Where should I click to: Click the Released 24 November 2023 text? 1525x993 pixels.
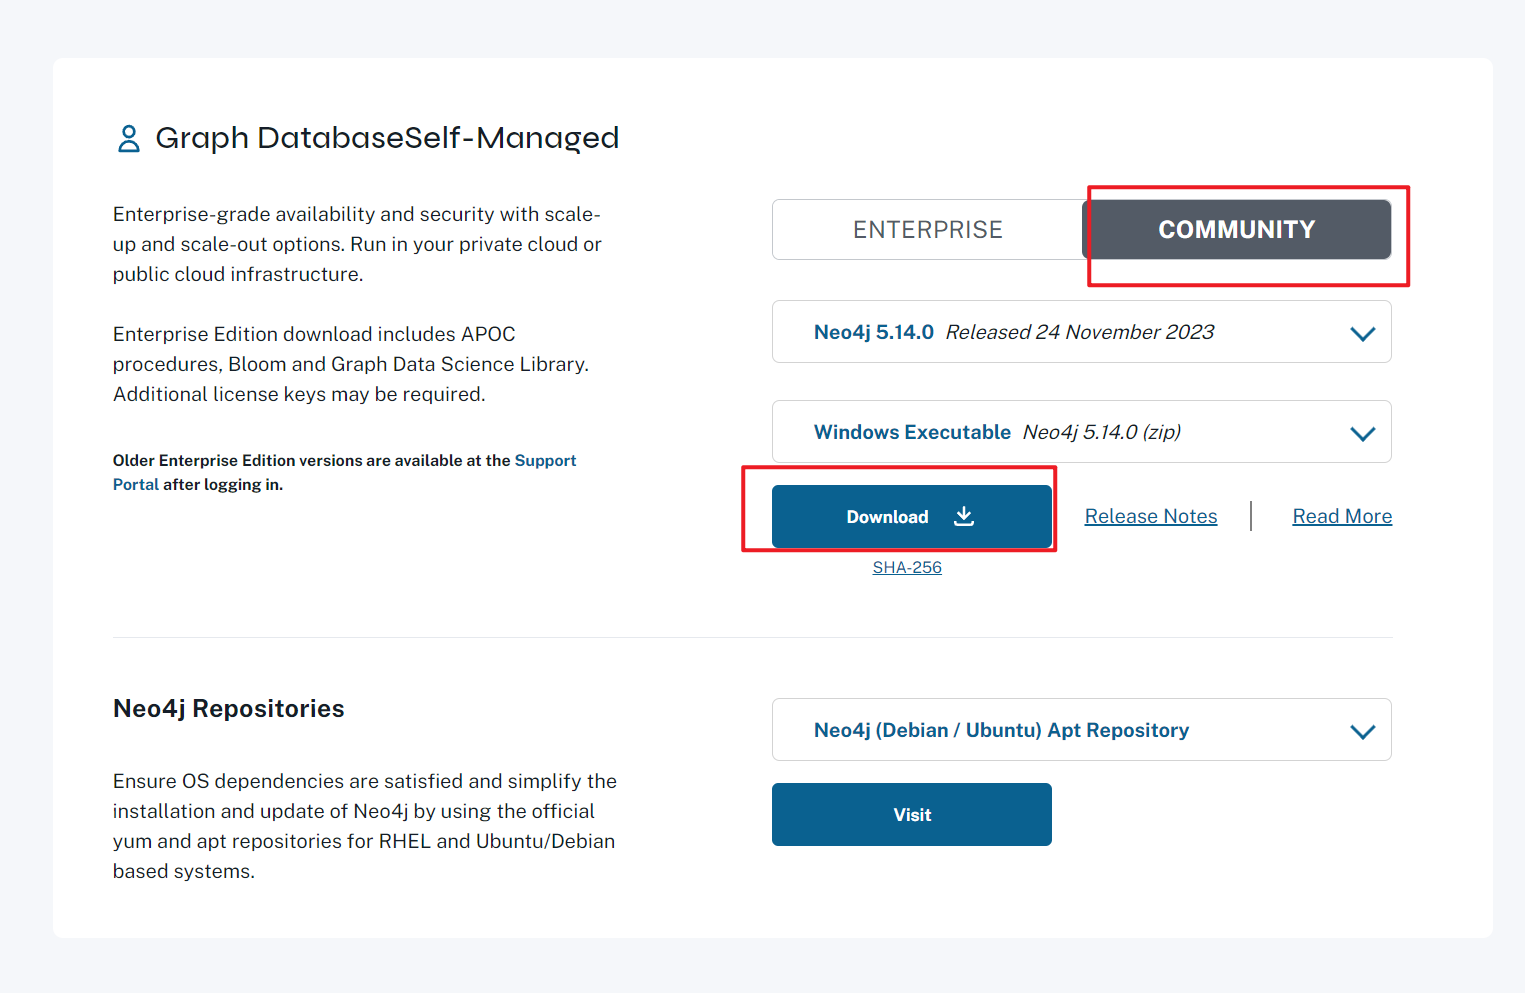point(1080,332)
